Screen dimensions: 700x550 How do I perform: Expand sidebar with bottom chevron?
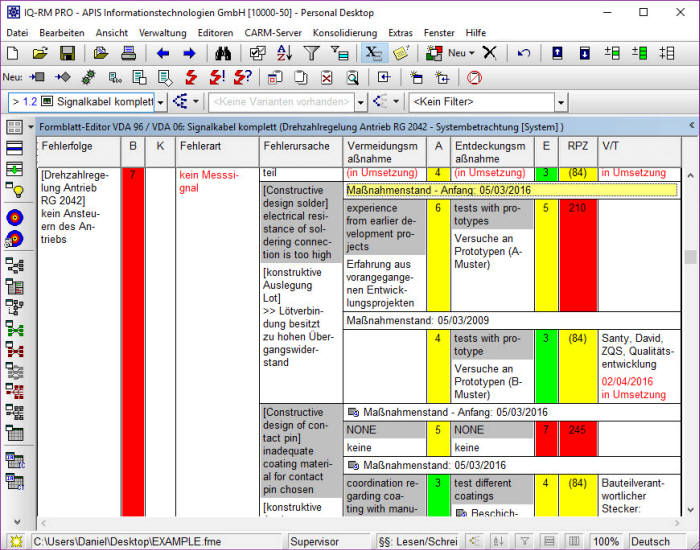[x=17, y=521]
